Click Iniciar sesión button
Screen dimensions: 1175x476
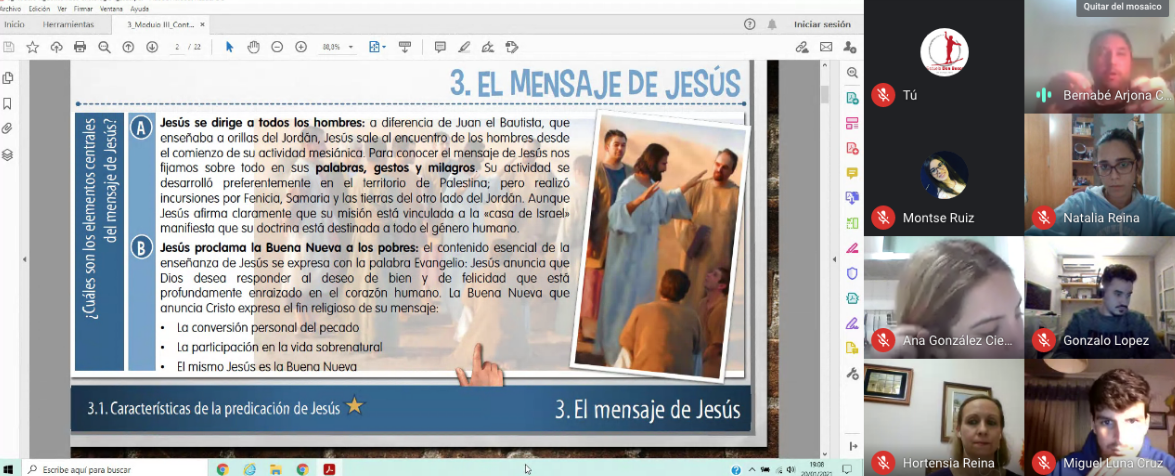click(x=822, y=24)
